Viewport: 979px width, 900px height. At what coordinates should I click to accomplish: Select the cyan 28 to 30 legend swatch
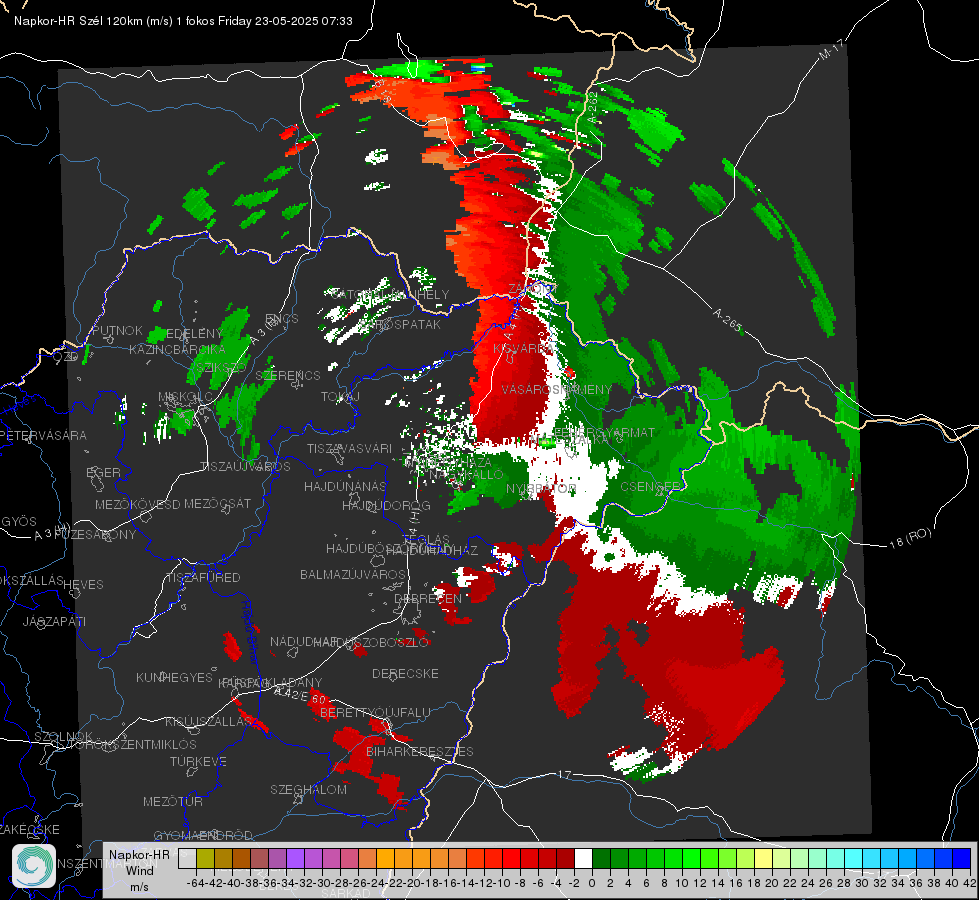pos(854,858)
